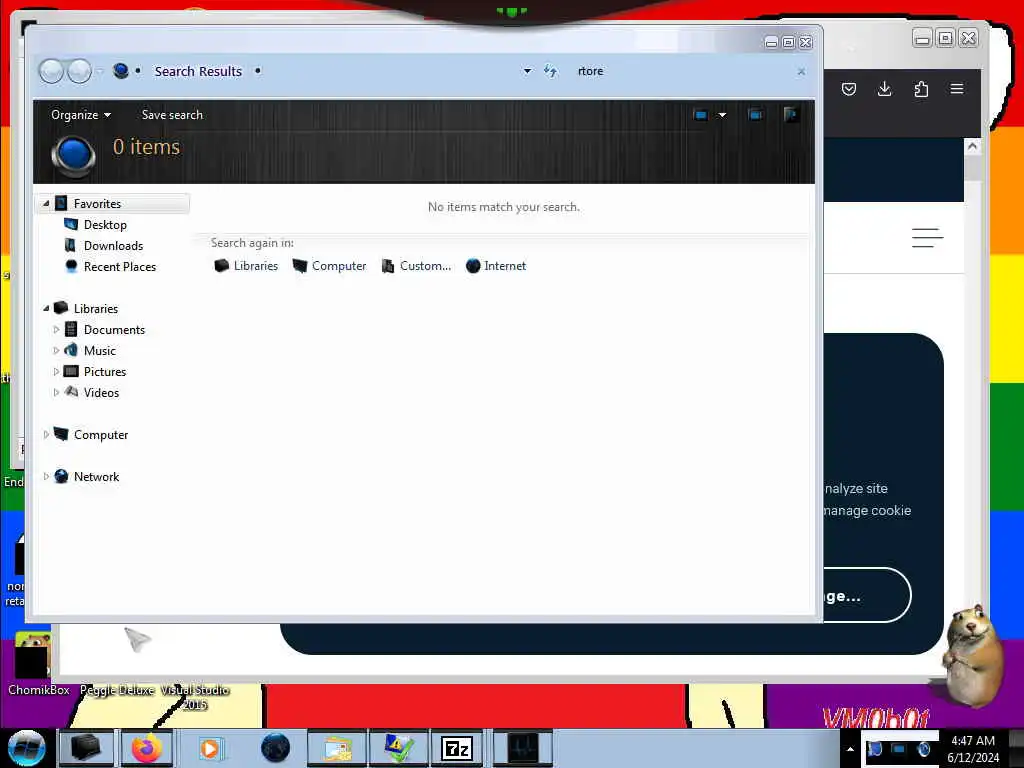Search again in Custom location
Screen dimensions: 1024x768
point(416,266)
